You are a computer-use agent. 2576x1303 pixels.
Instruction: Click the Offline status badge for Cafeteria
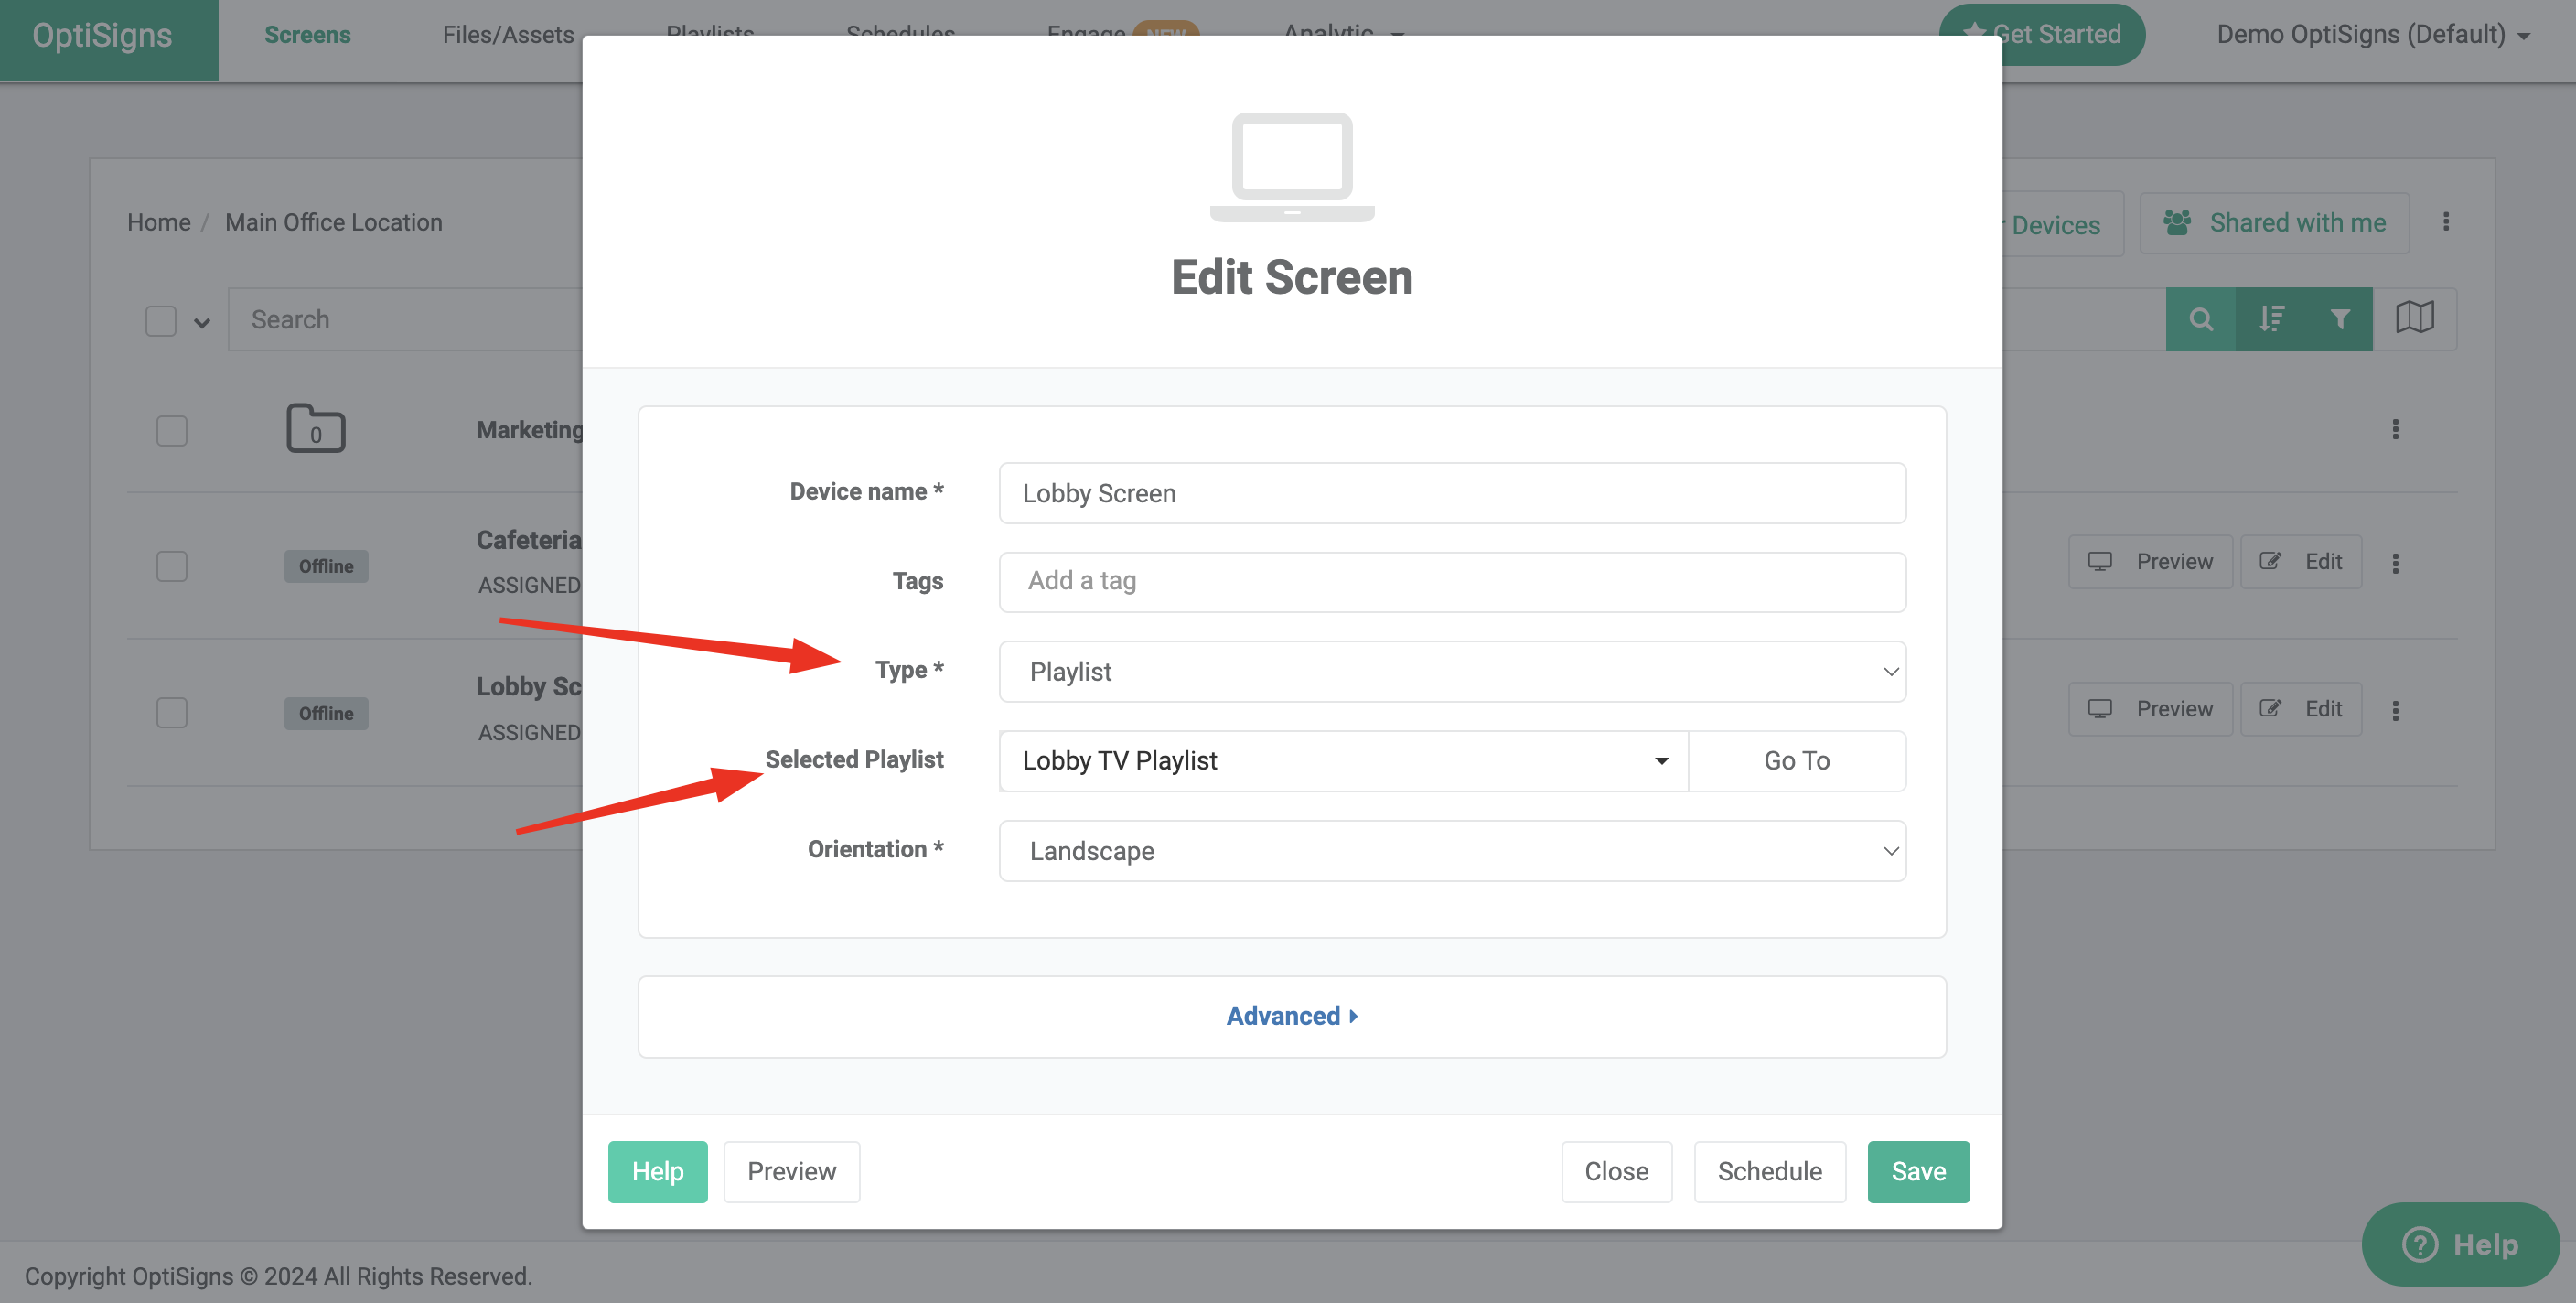[326, 565]
